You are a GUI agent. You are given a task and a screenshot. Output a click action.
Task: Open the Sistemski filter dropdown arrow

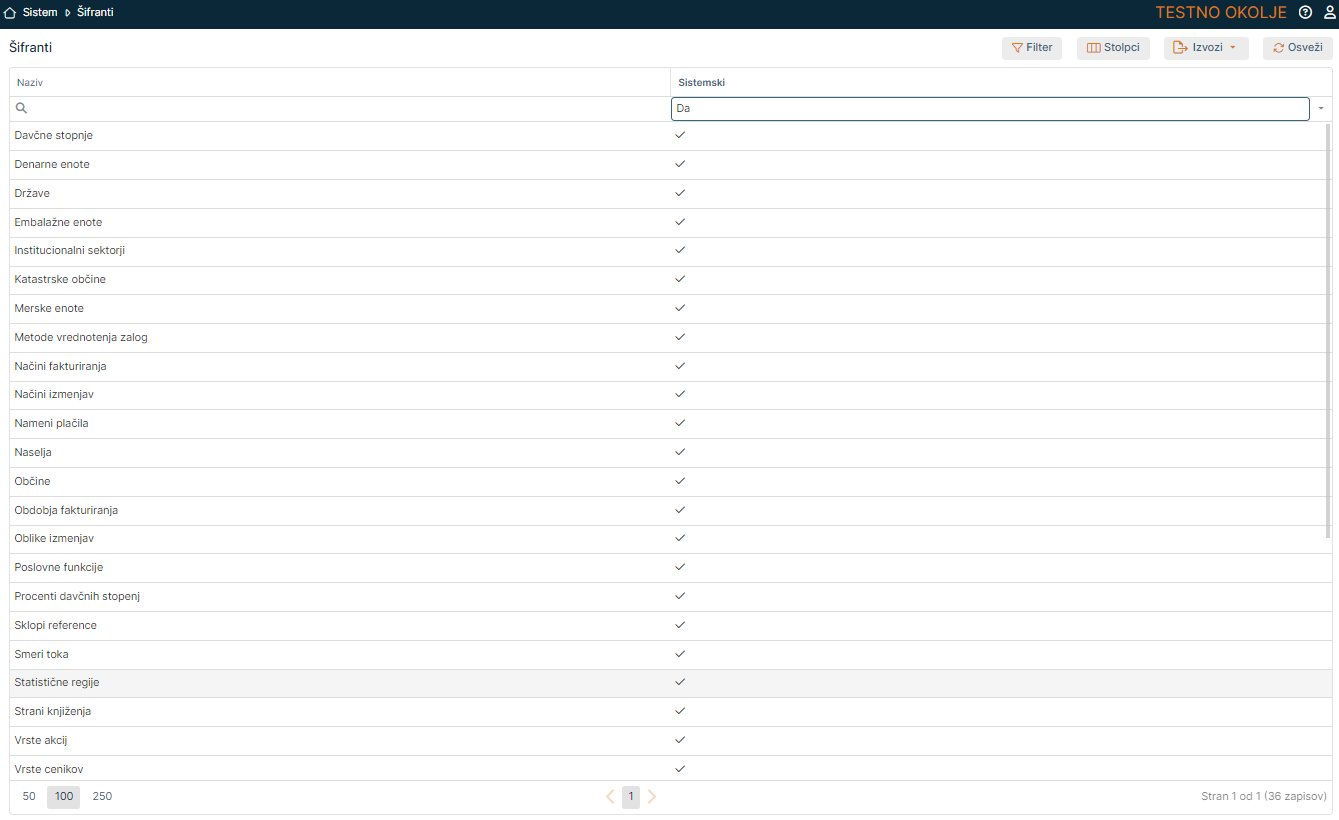click(x=1321, y=108)
